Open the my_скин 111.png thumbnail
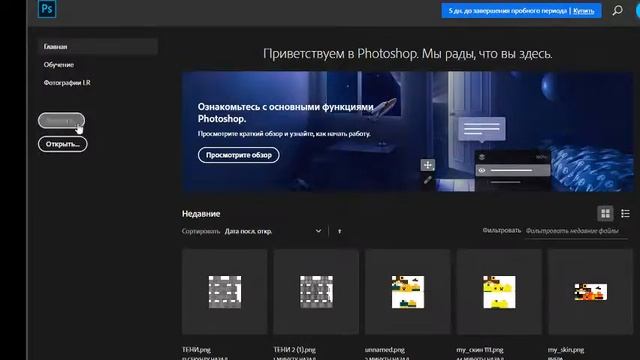The height and width of the screenshot is (360, 640). [499, 292]
